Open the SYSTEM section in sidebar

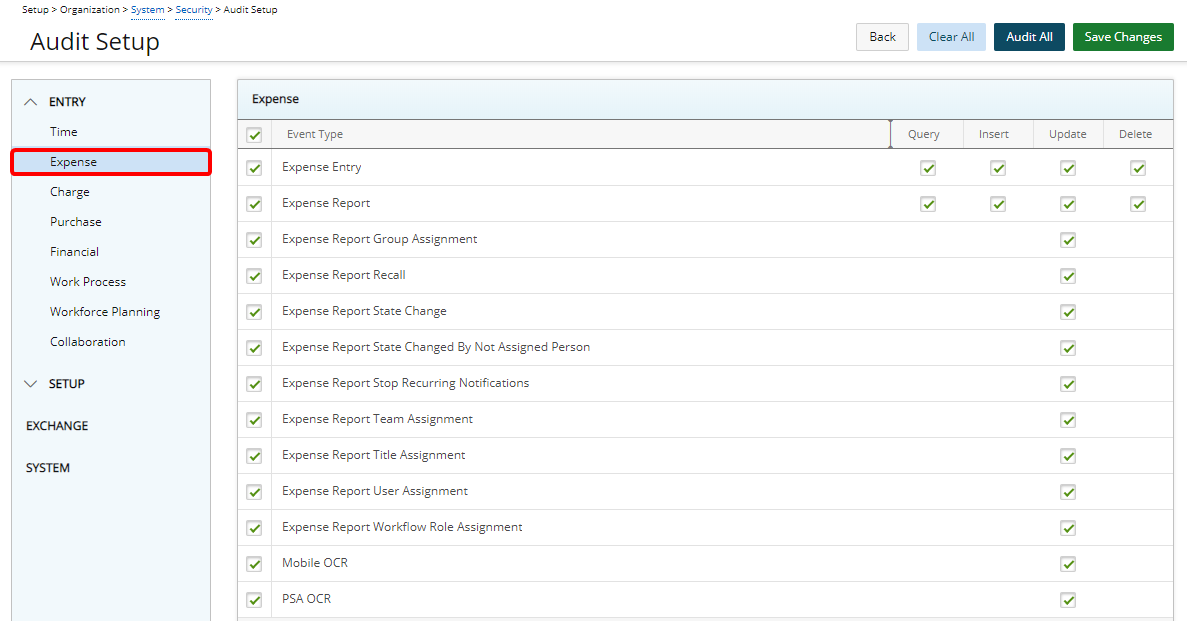click(x=48, y=468)
